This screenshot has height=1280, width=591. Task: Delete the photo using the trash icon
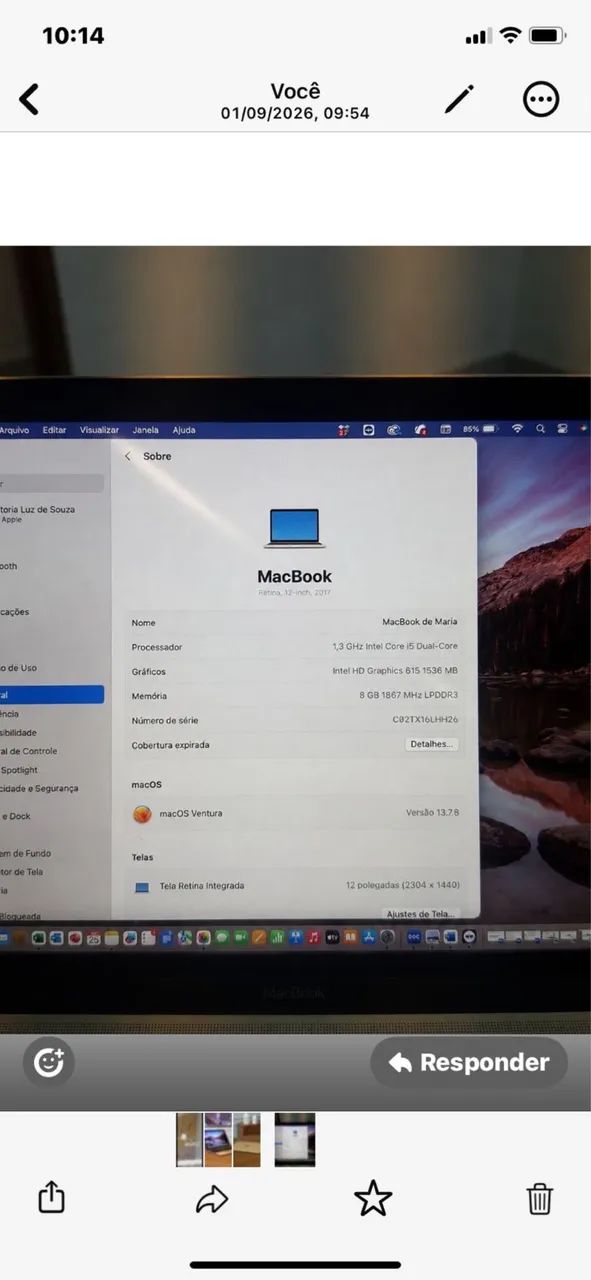click(540, 1198)
